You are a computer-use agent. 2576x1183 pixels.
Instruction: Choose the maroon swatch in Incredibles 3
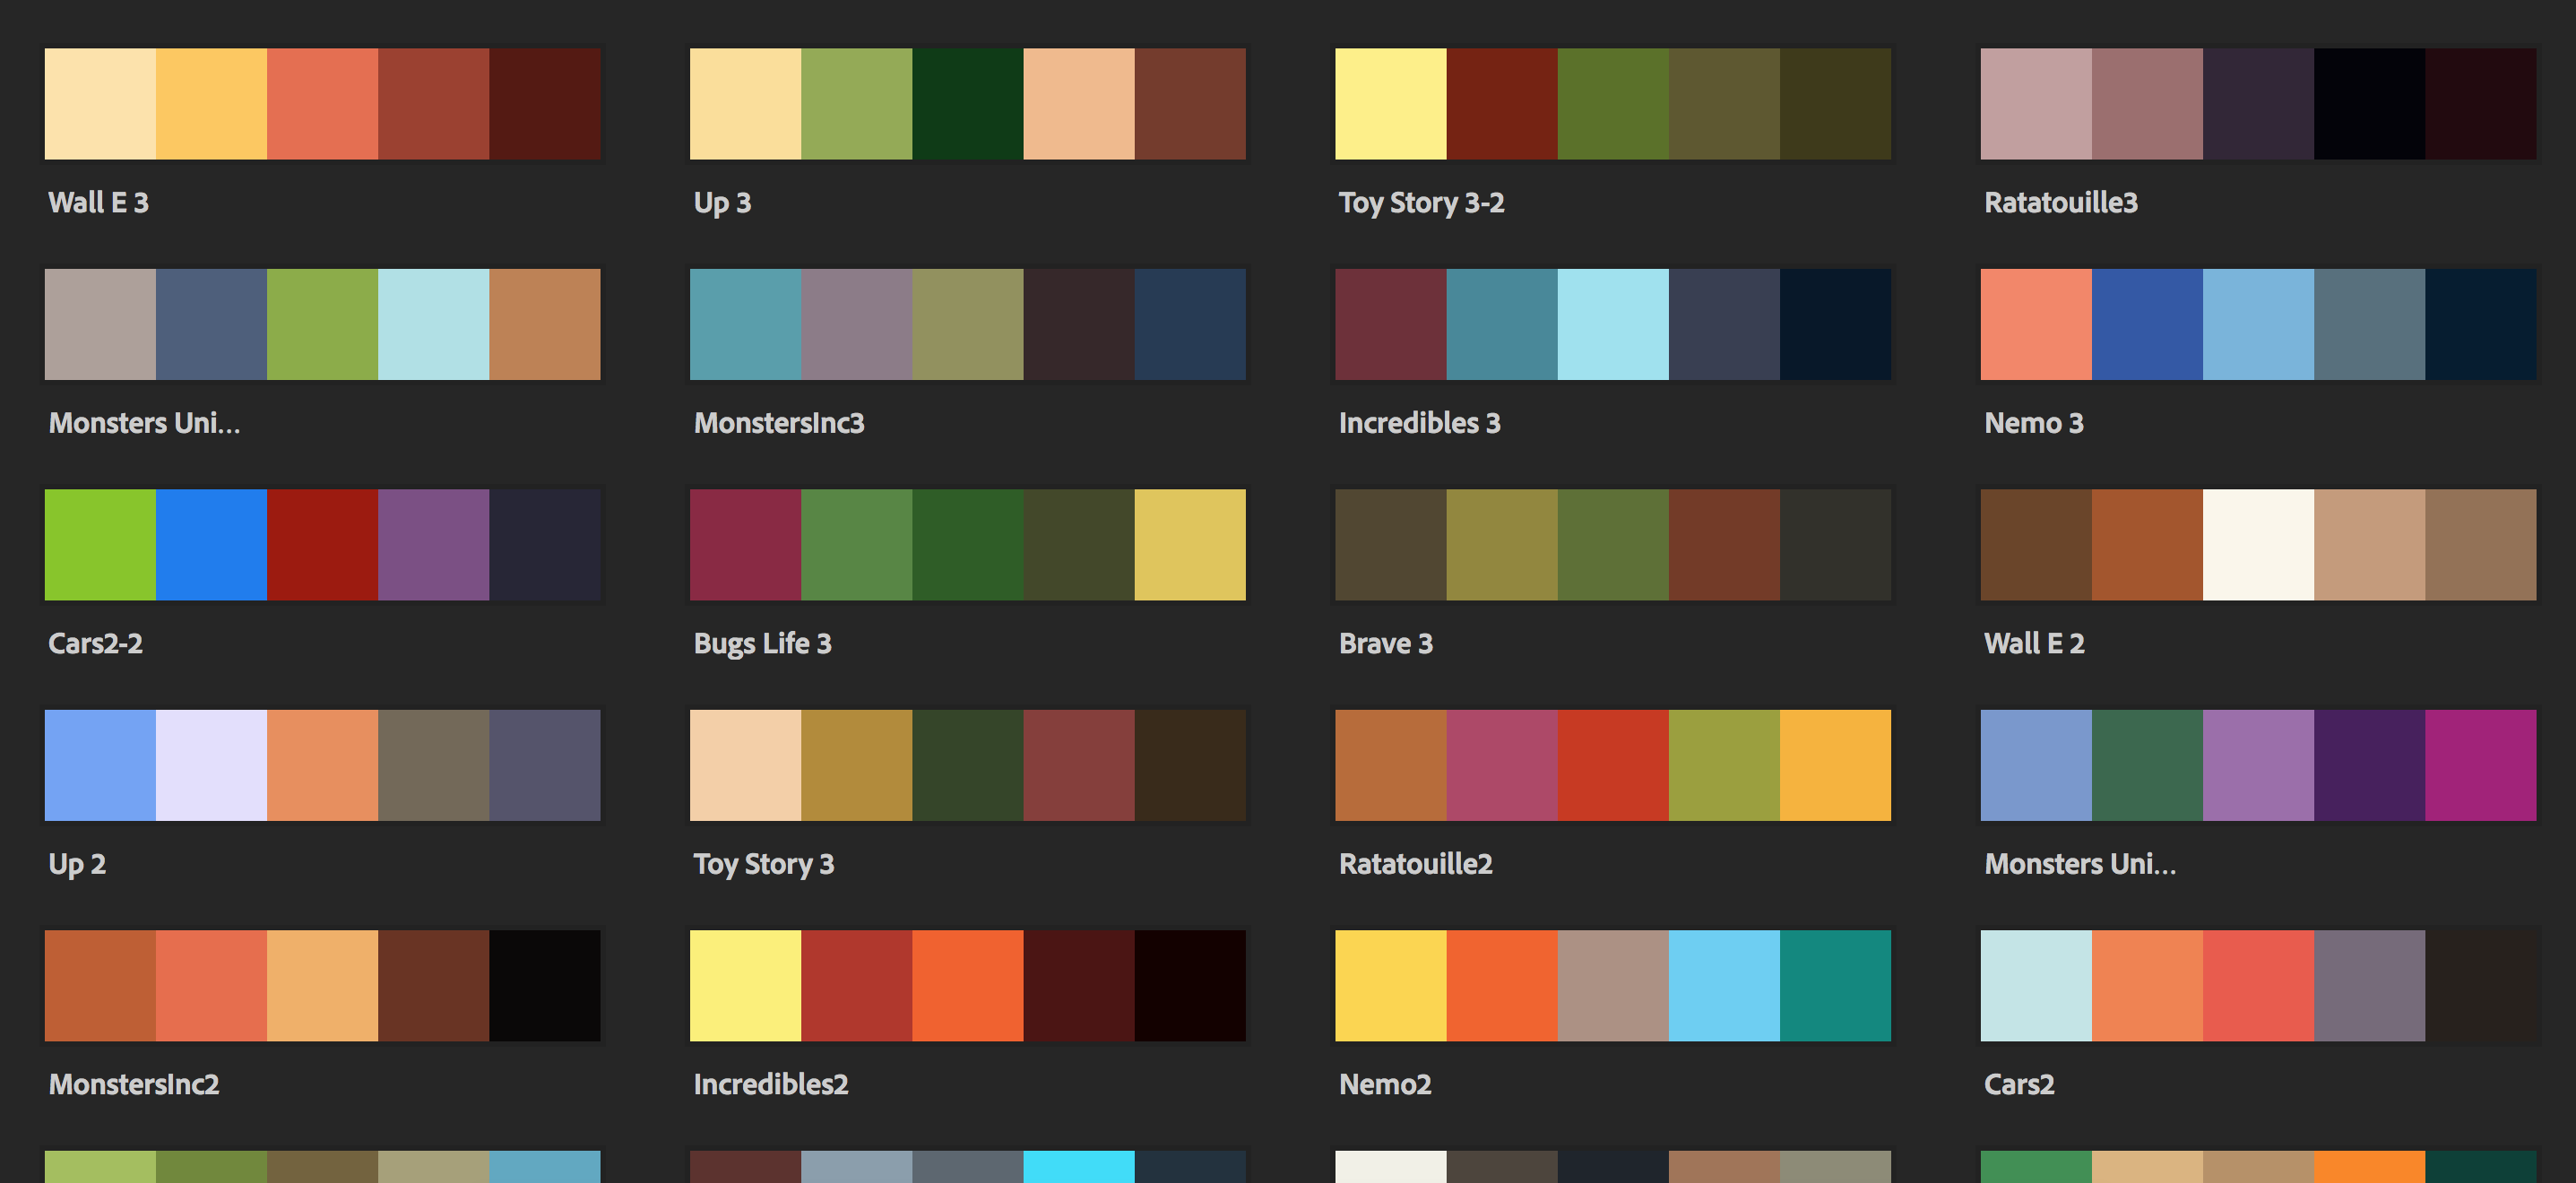tap(1391, 324)
